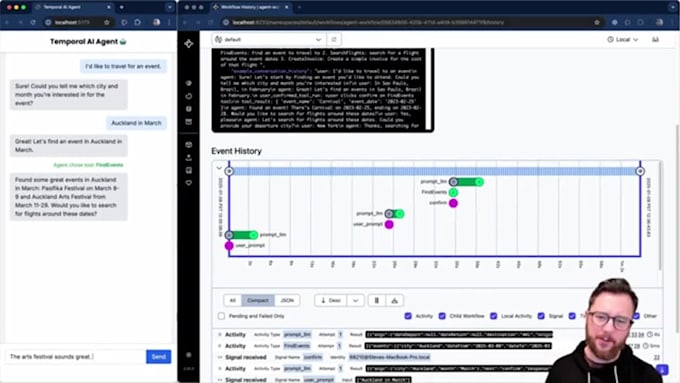Click the "Auckland in March" chat bubble
Image resolution: width=680 pixels, height=383 pixels.
coord(136,123)
